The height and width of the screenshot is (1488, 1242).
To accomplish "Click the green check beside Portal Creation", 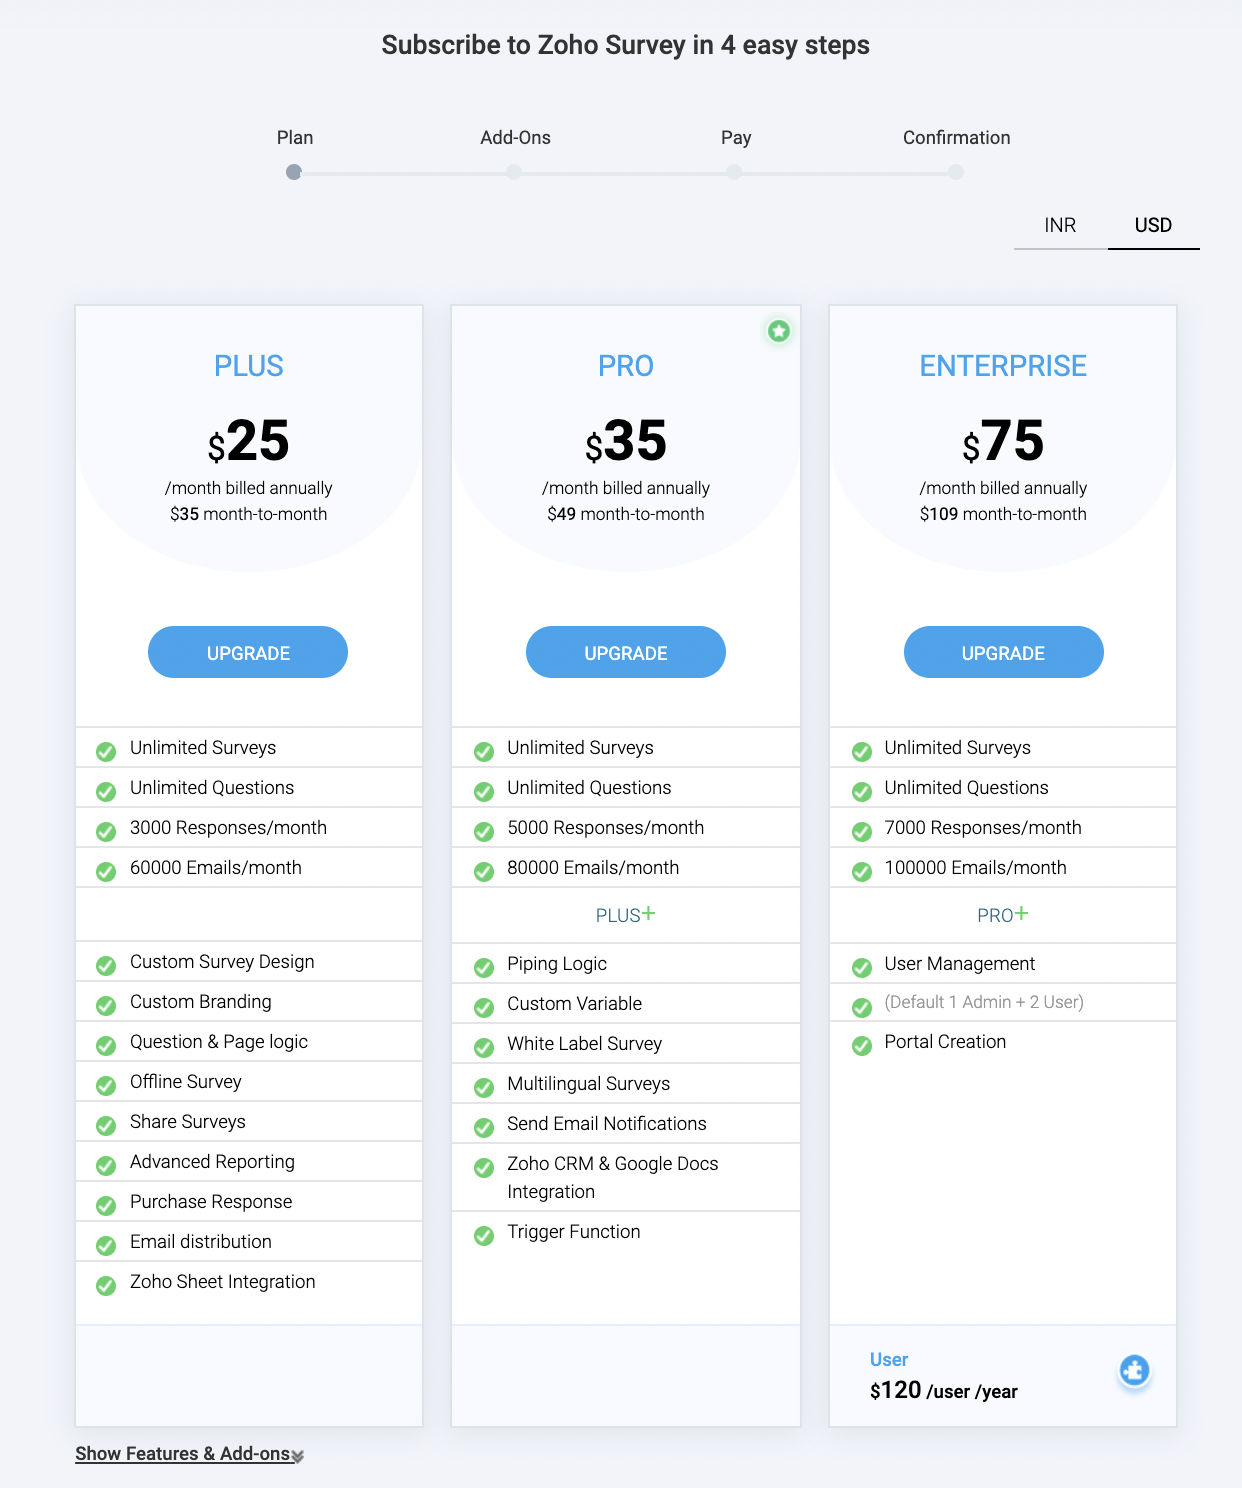I will point(862,1046).
